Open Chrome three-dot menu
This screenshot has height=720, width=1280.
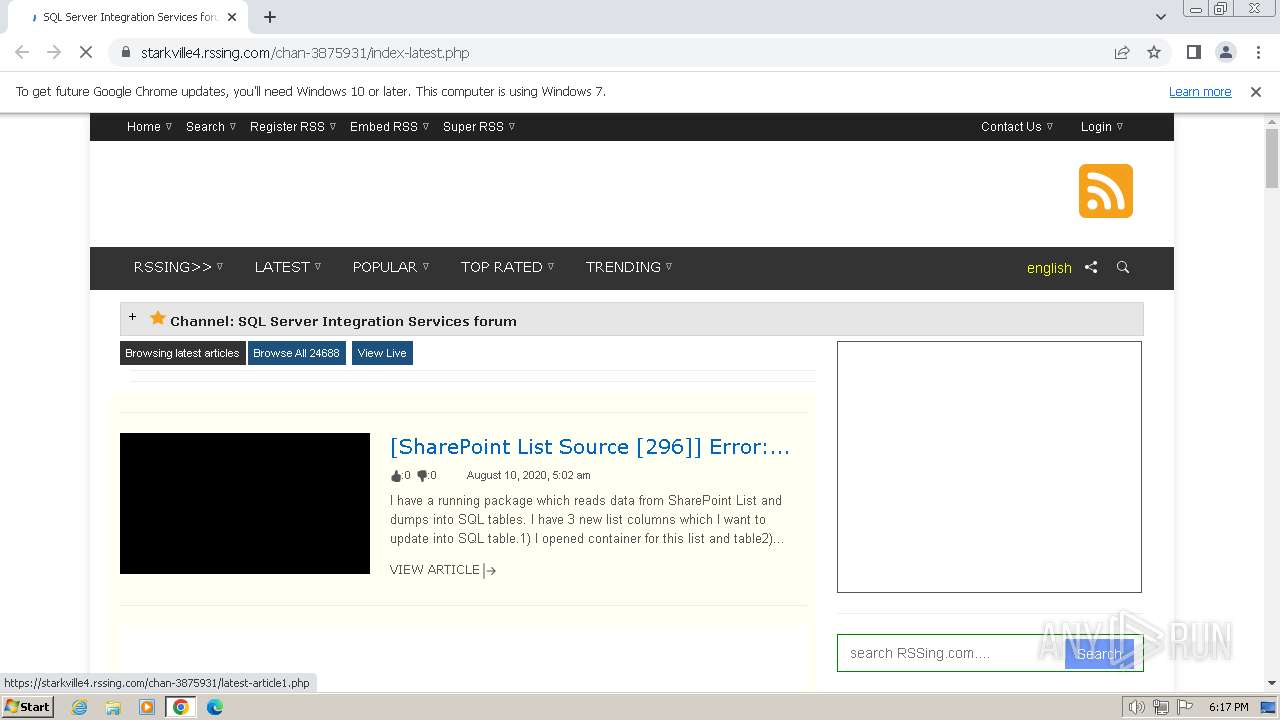coord(1258,52)
